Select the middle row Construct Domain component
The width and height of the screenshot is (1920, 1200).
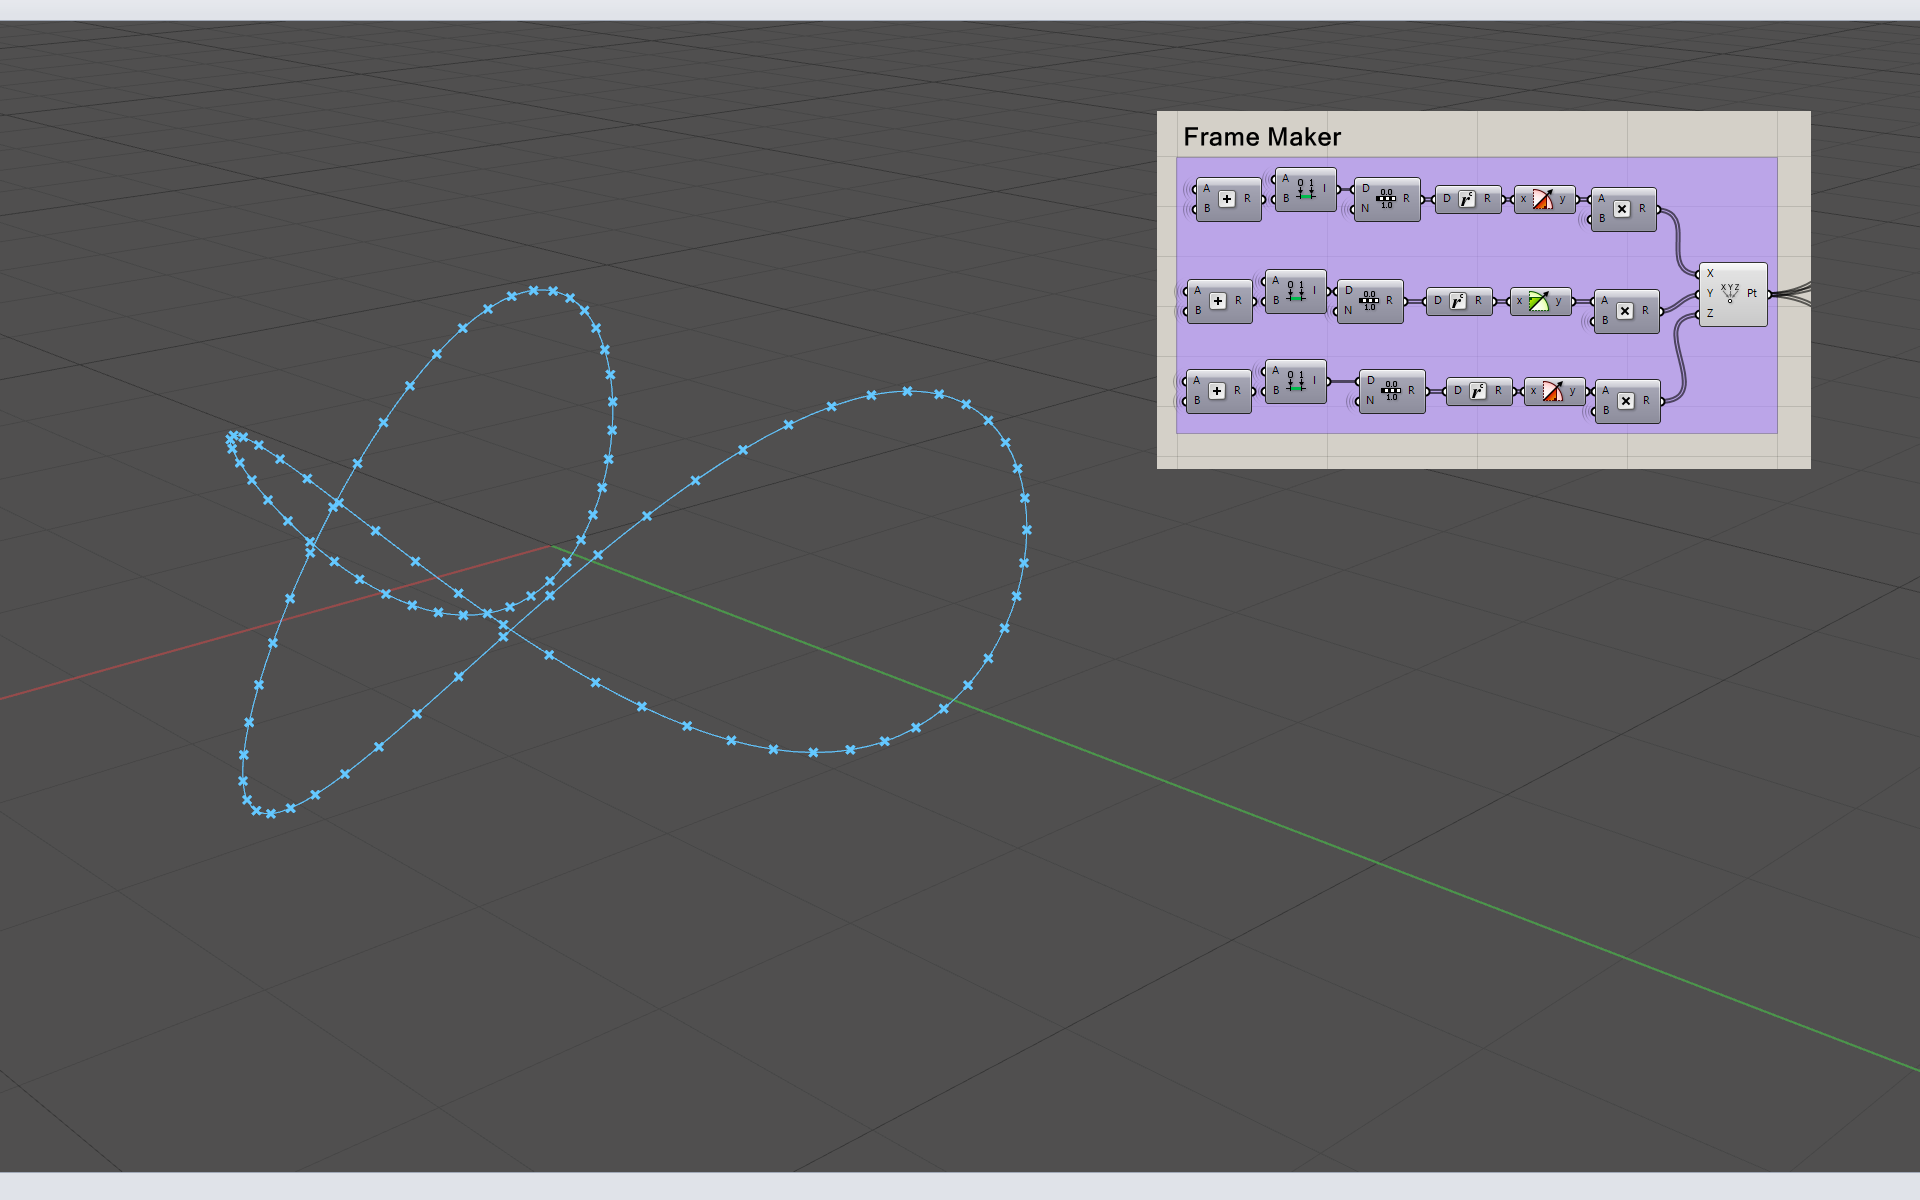click(1296, 291)
